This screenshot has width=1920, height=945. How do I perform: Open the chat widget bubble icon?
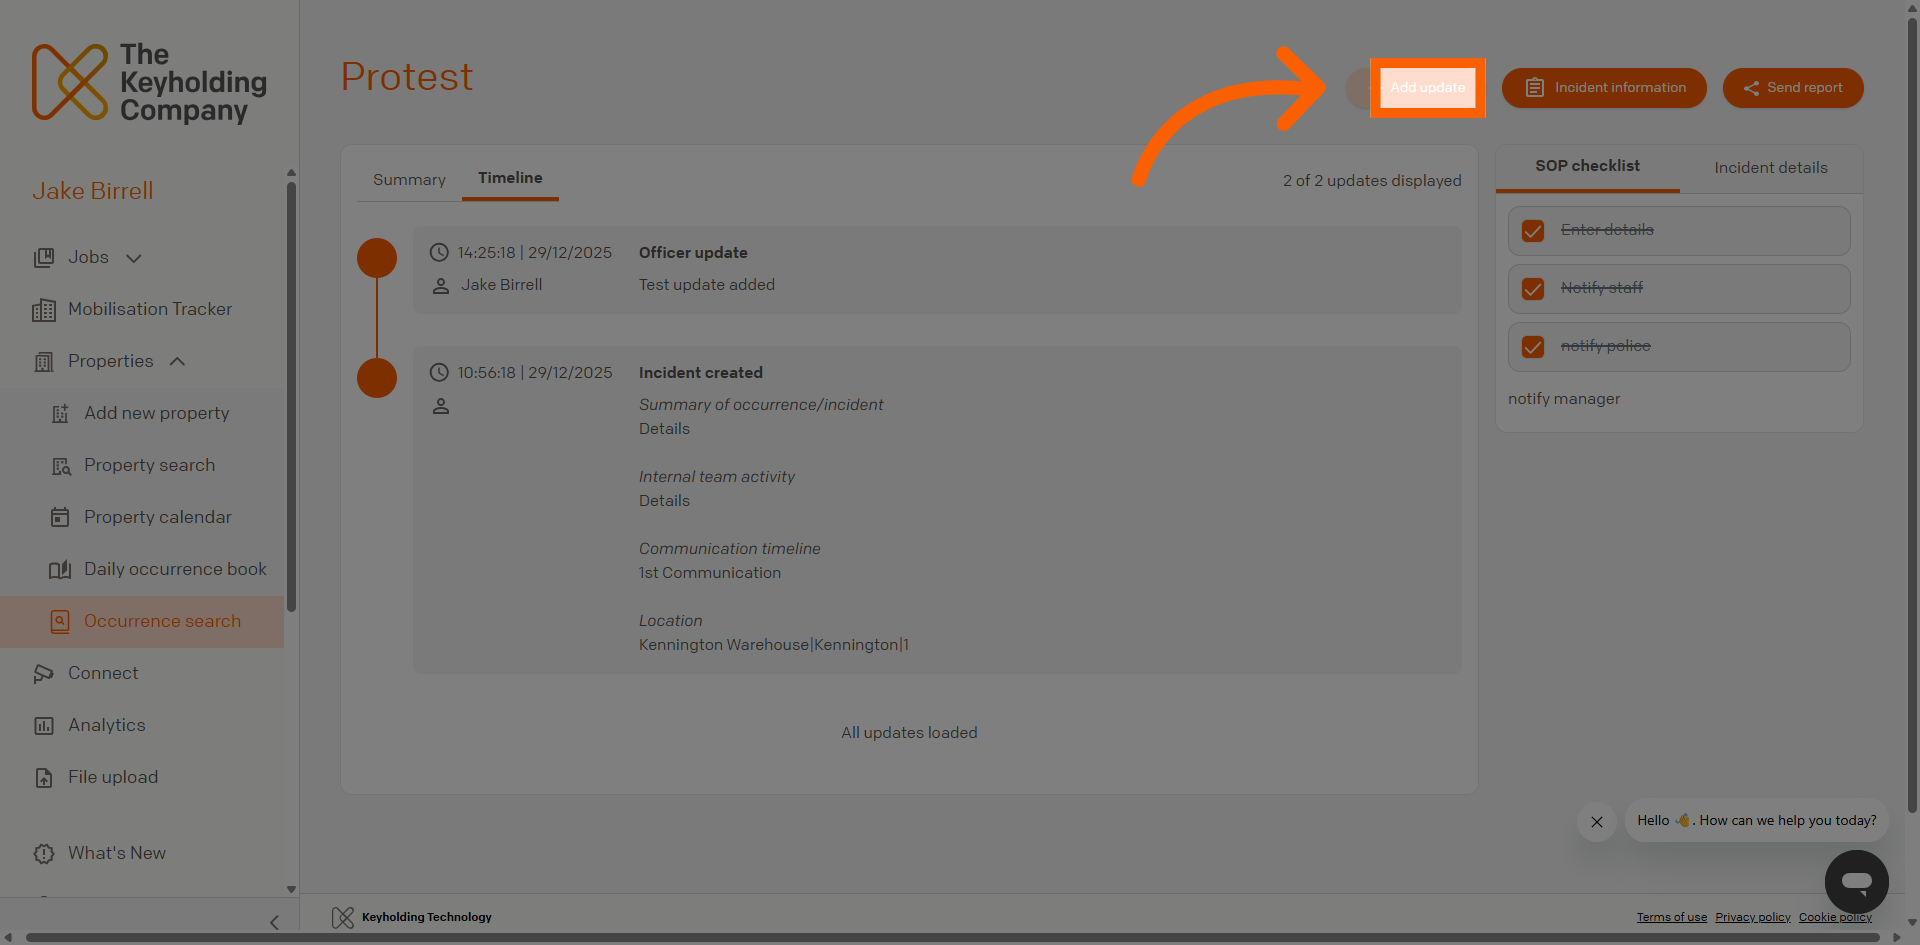coord(1856,882)
